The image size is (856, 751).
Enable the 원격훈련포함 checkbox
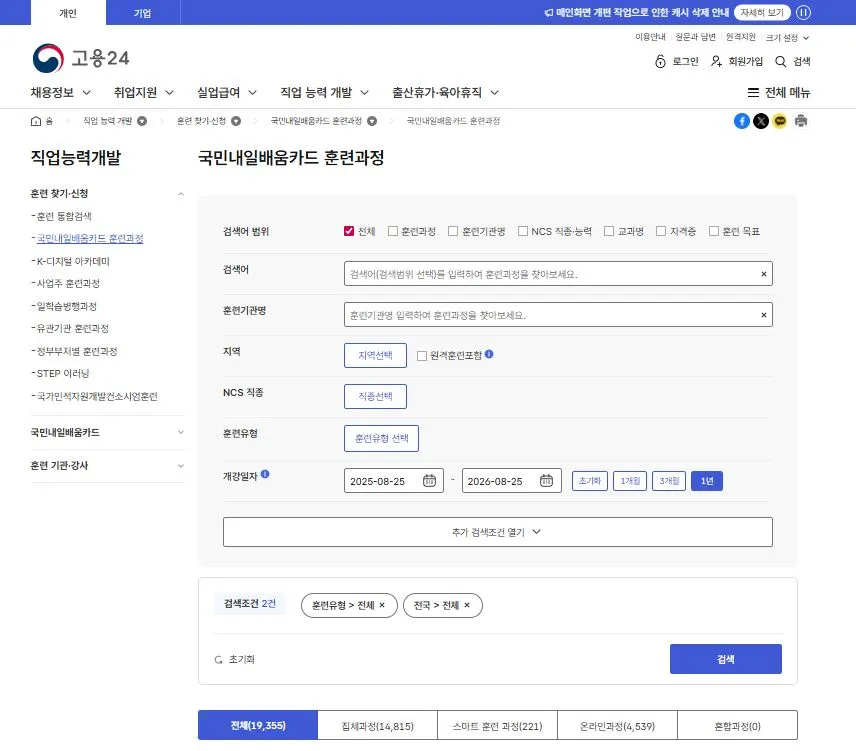(x=421, y=353)
